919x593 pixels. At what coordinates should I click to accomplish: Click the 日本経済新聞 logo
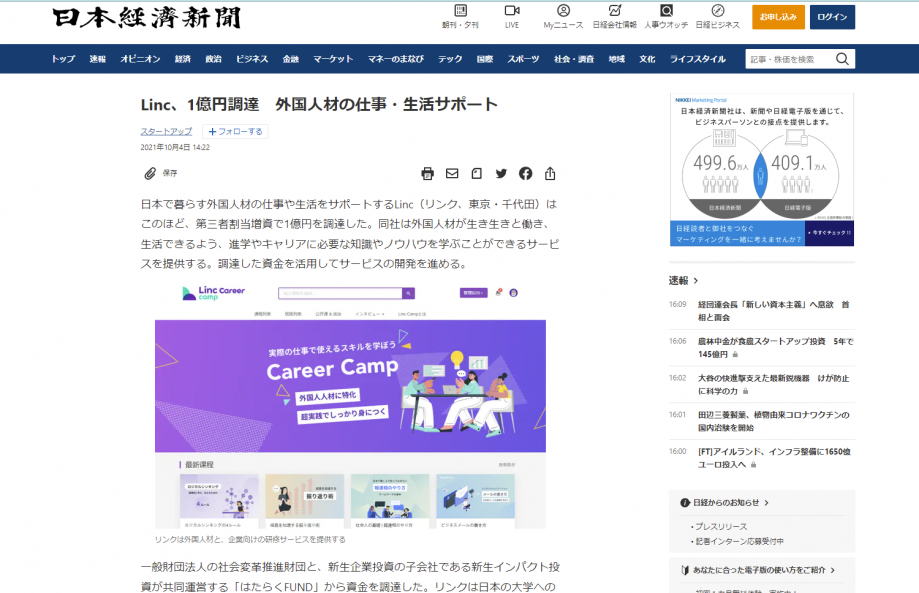pyautogui.click(x=147, y=18)
